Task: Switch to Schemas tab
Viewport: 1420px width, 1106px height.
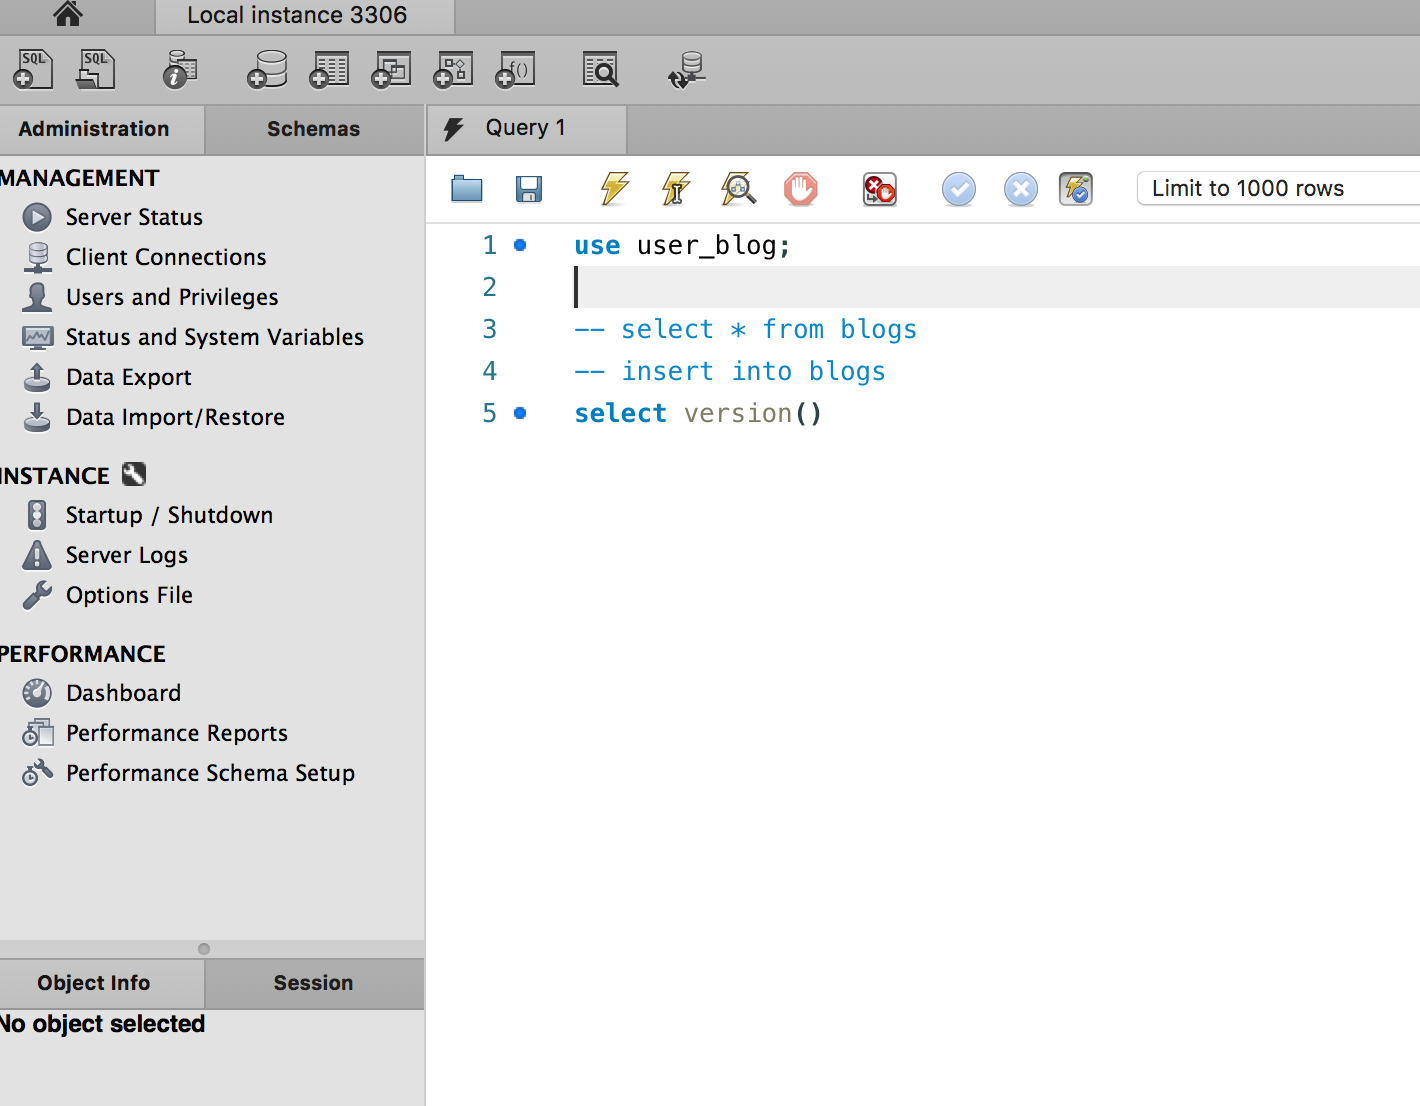Action: 314,129
